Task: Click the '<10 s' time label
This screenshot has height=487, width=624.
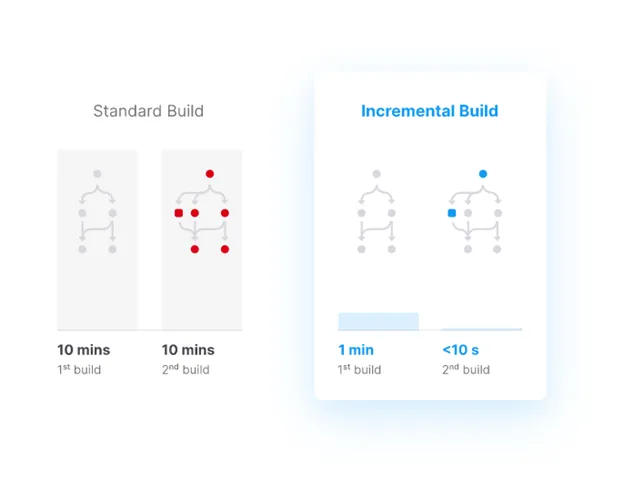Action: [460, 350]
